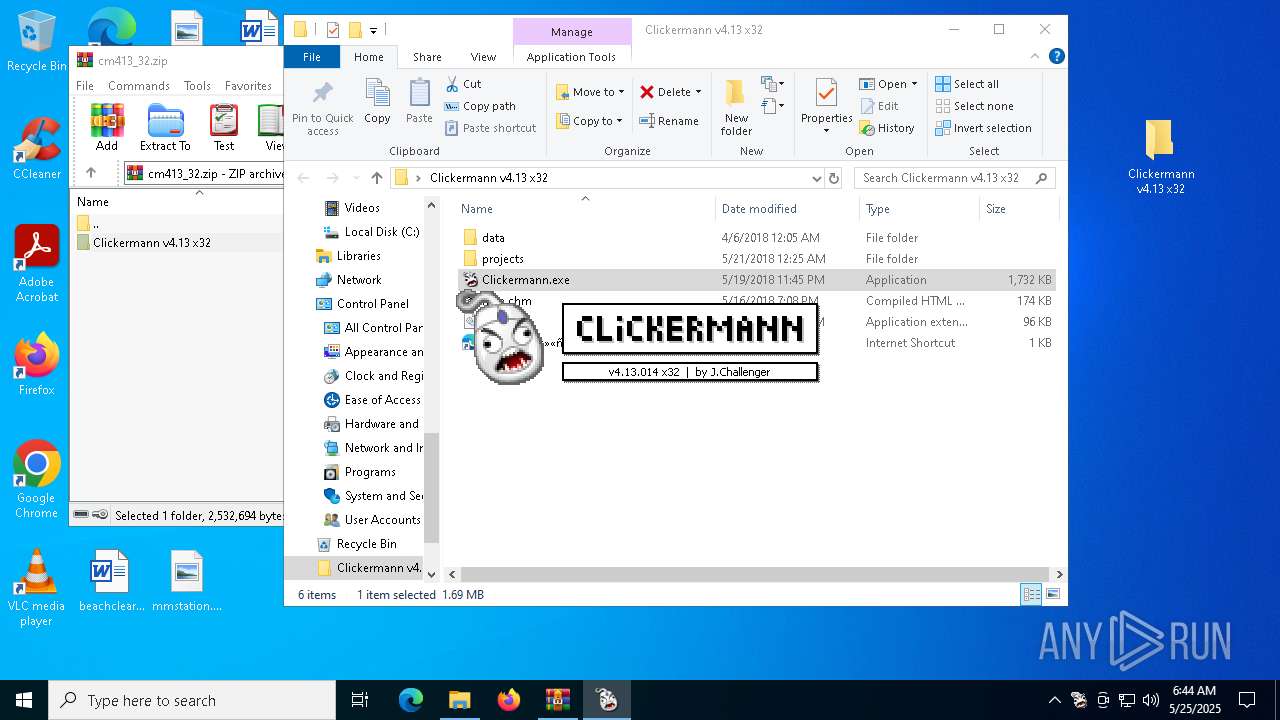Open Explorer Help question mark icon
Viewport: 1280px width, 720px height.
[1055, 57]
